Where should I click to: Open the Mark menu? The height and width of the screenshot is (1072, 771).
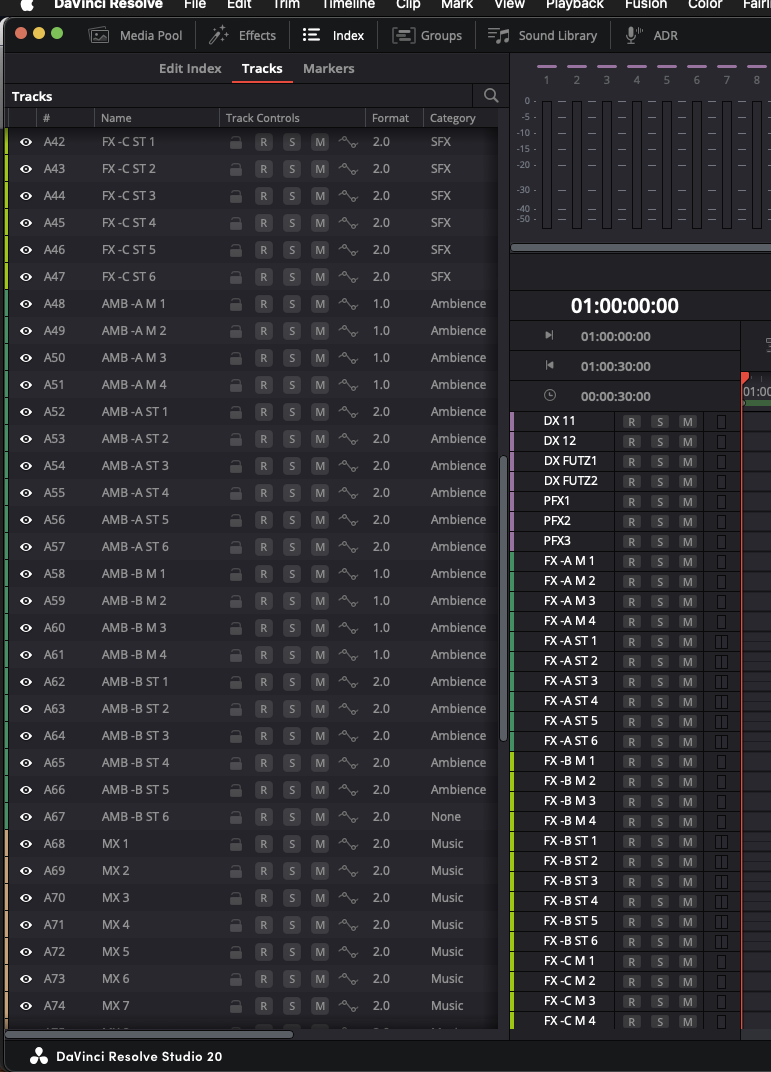tap(457, 4)
